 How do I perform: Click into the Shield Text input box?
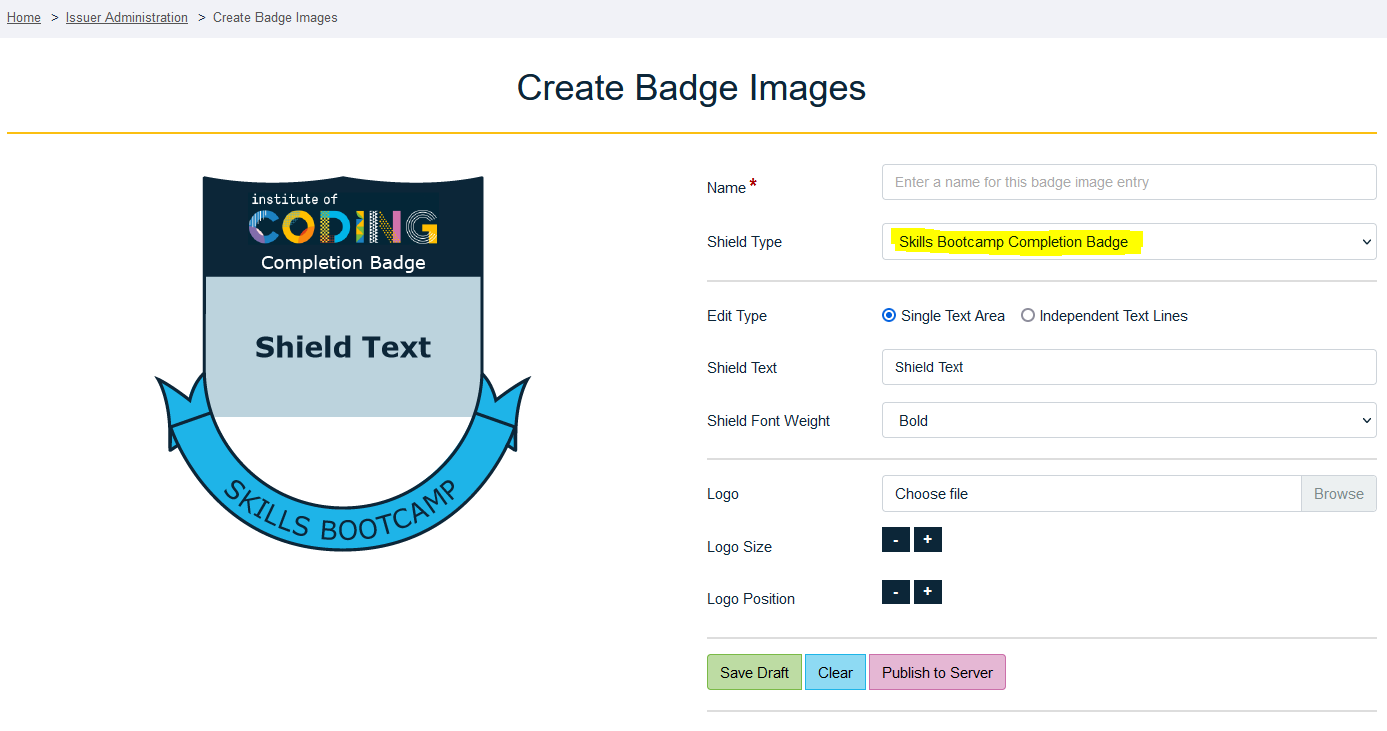point(1129,367)
